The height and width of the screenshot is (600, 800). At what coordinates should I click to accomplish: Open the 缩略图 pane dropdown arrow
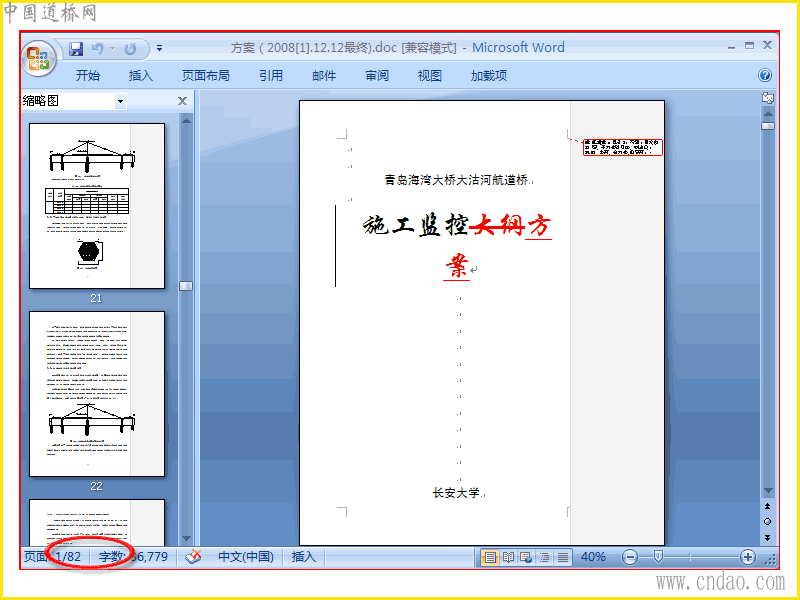[x=120, y=101]
